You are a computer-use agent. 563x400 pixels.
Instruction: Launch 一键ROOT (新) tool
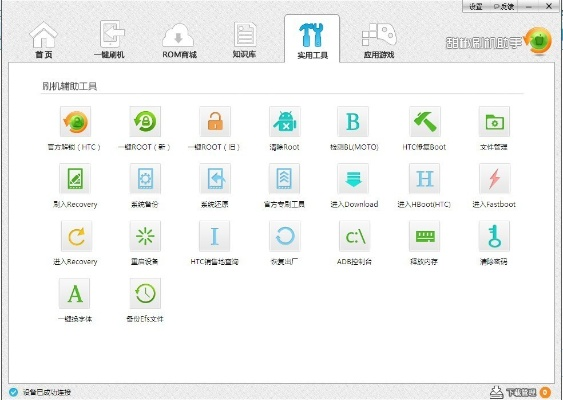(145, 122)
